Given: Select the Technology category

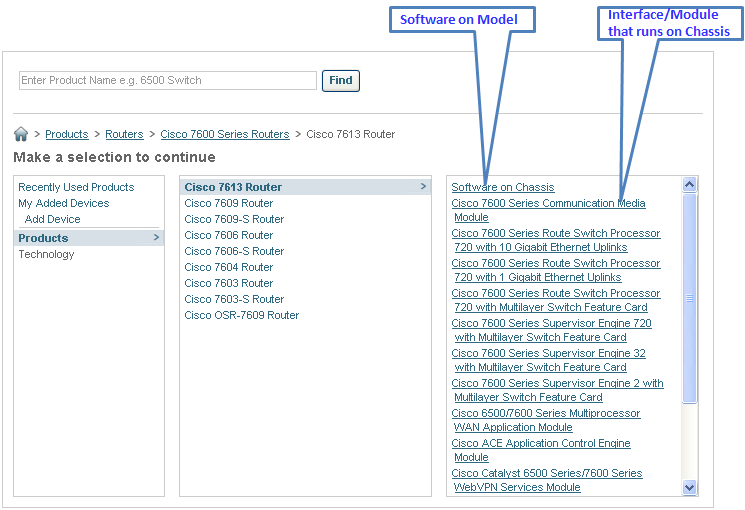Looking at the screenshot, I should click(46, 254).
